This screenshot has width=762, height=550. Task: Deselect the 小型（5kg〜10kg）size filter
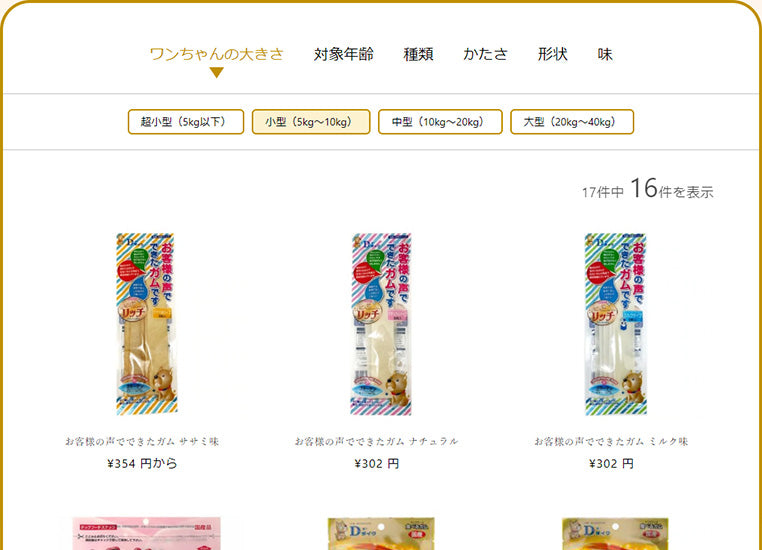(311, 121)
